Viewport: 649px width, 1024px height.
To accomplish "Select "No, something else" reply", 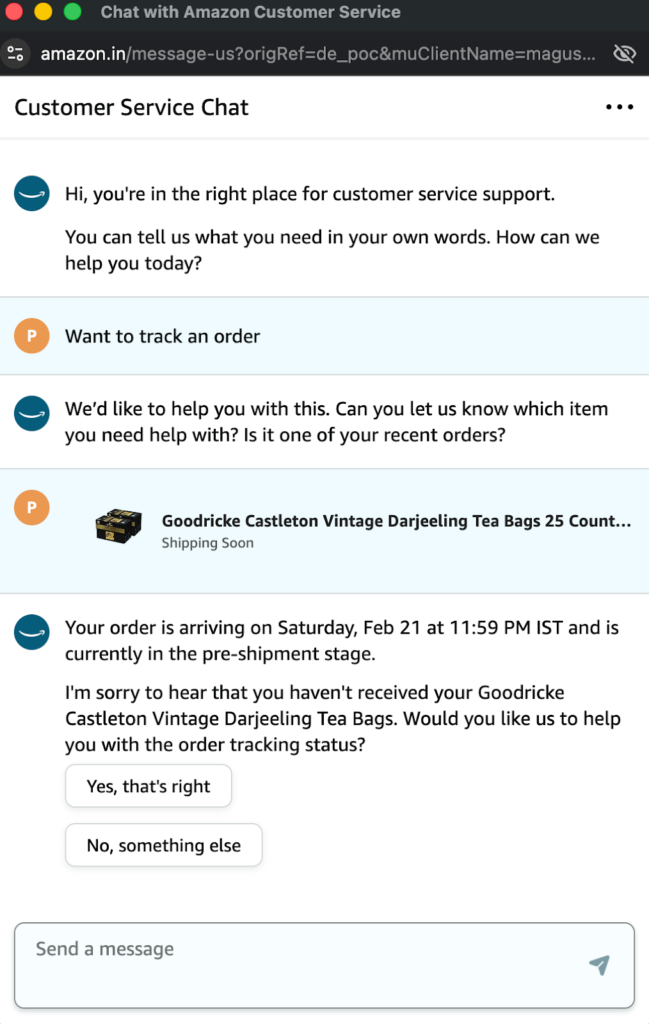I will pos(163,845).
